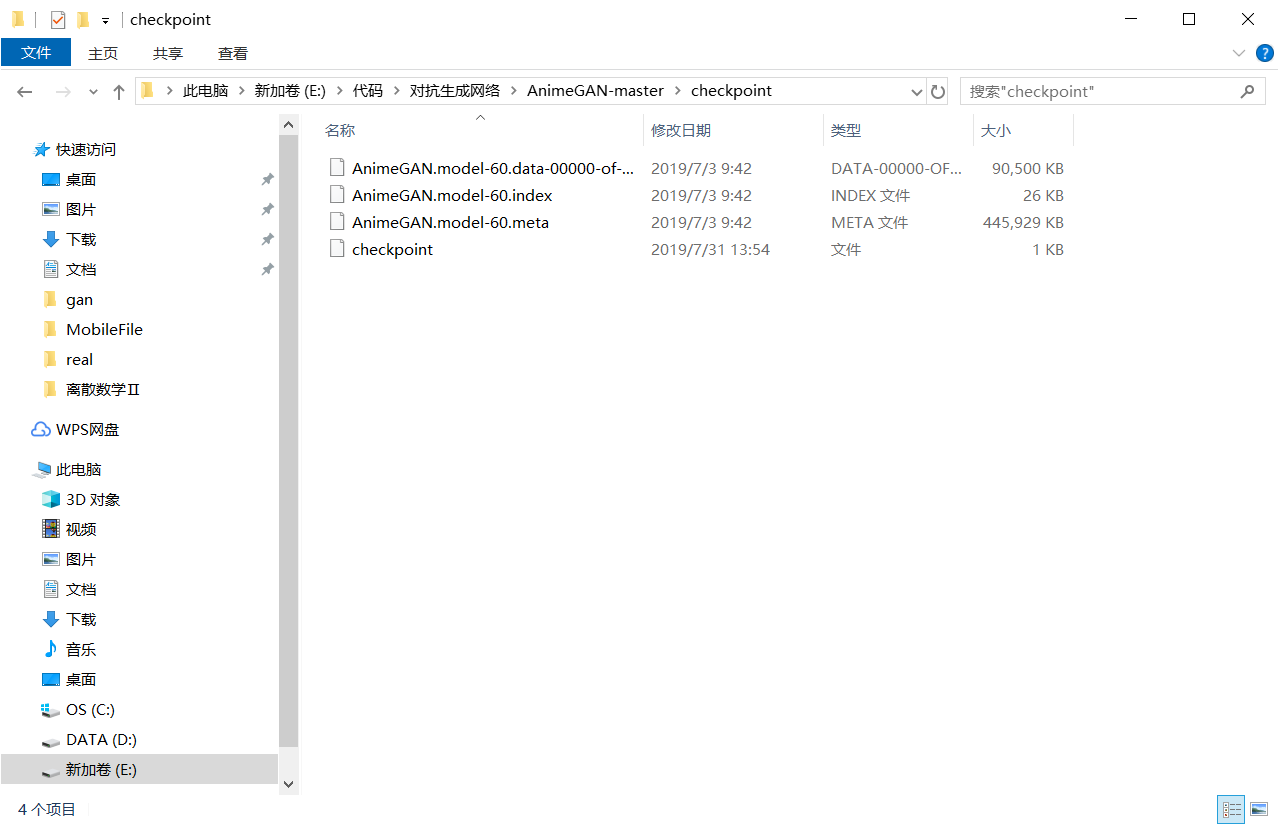Select the AnimeGAN.model-60.data-00000-of file
This screenshot has height=825, width=1279.
(493, 168)
